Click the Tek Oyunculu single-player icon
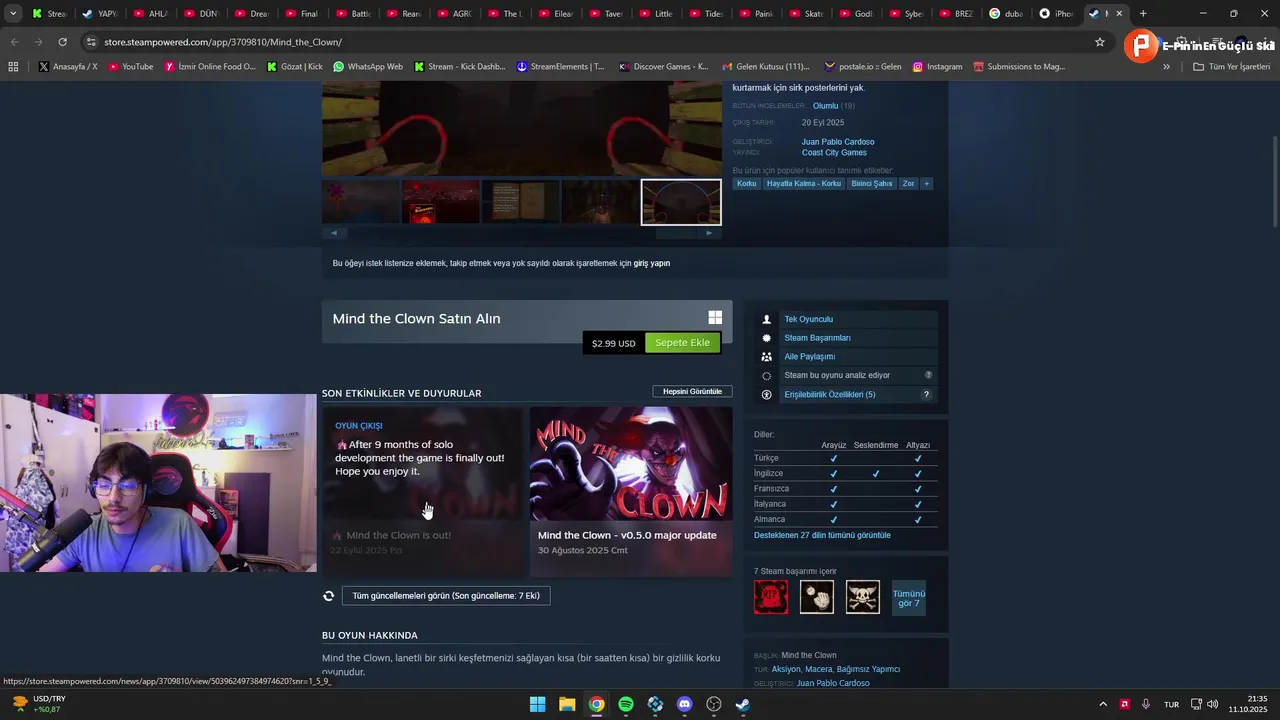1280x720 pixels. point(767,319)
